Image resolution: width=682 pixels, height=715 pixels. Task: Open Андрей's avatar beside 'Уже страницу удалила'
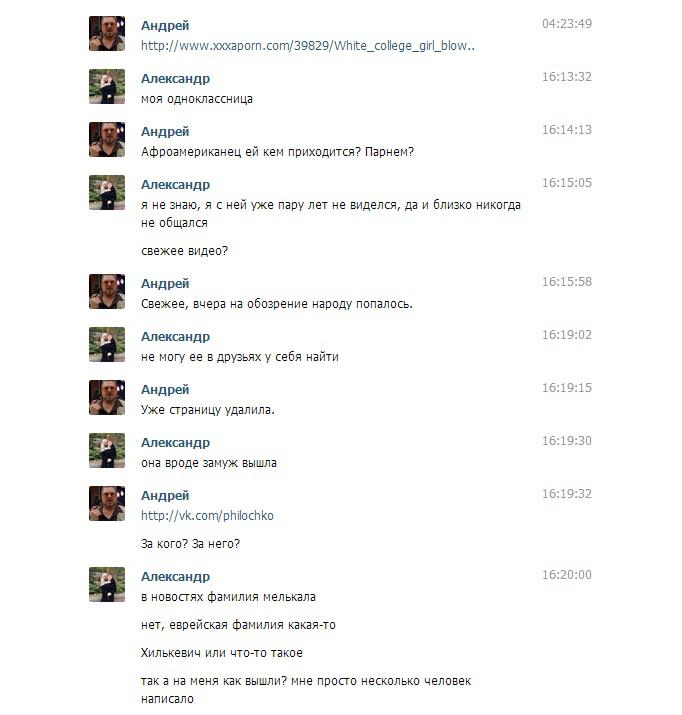pos(107,397)
